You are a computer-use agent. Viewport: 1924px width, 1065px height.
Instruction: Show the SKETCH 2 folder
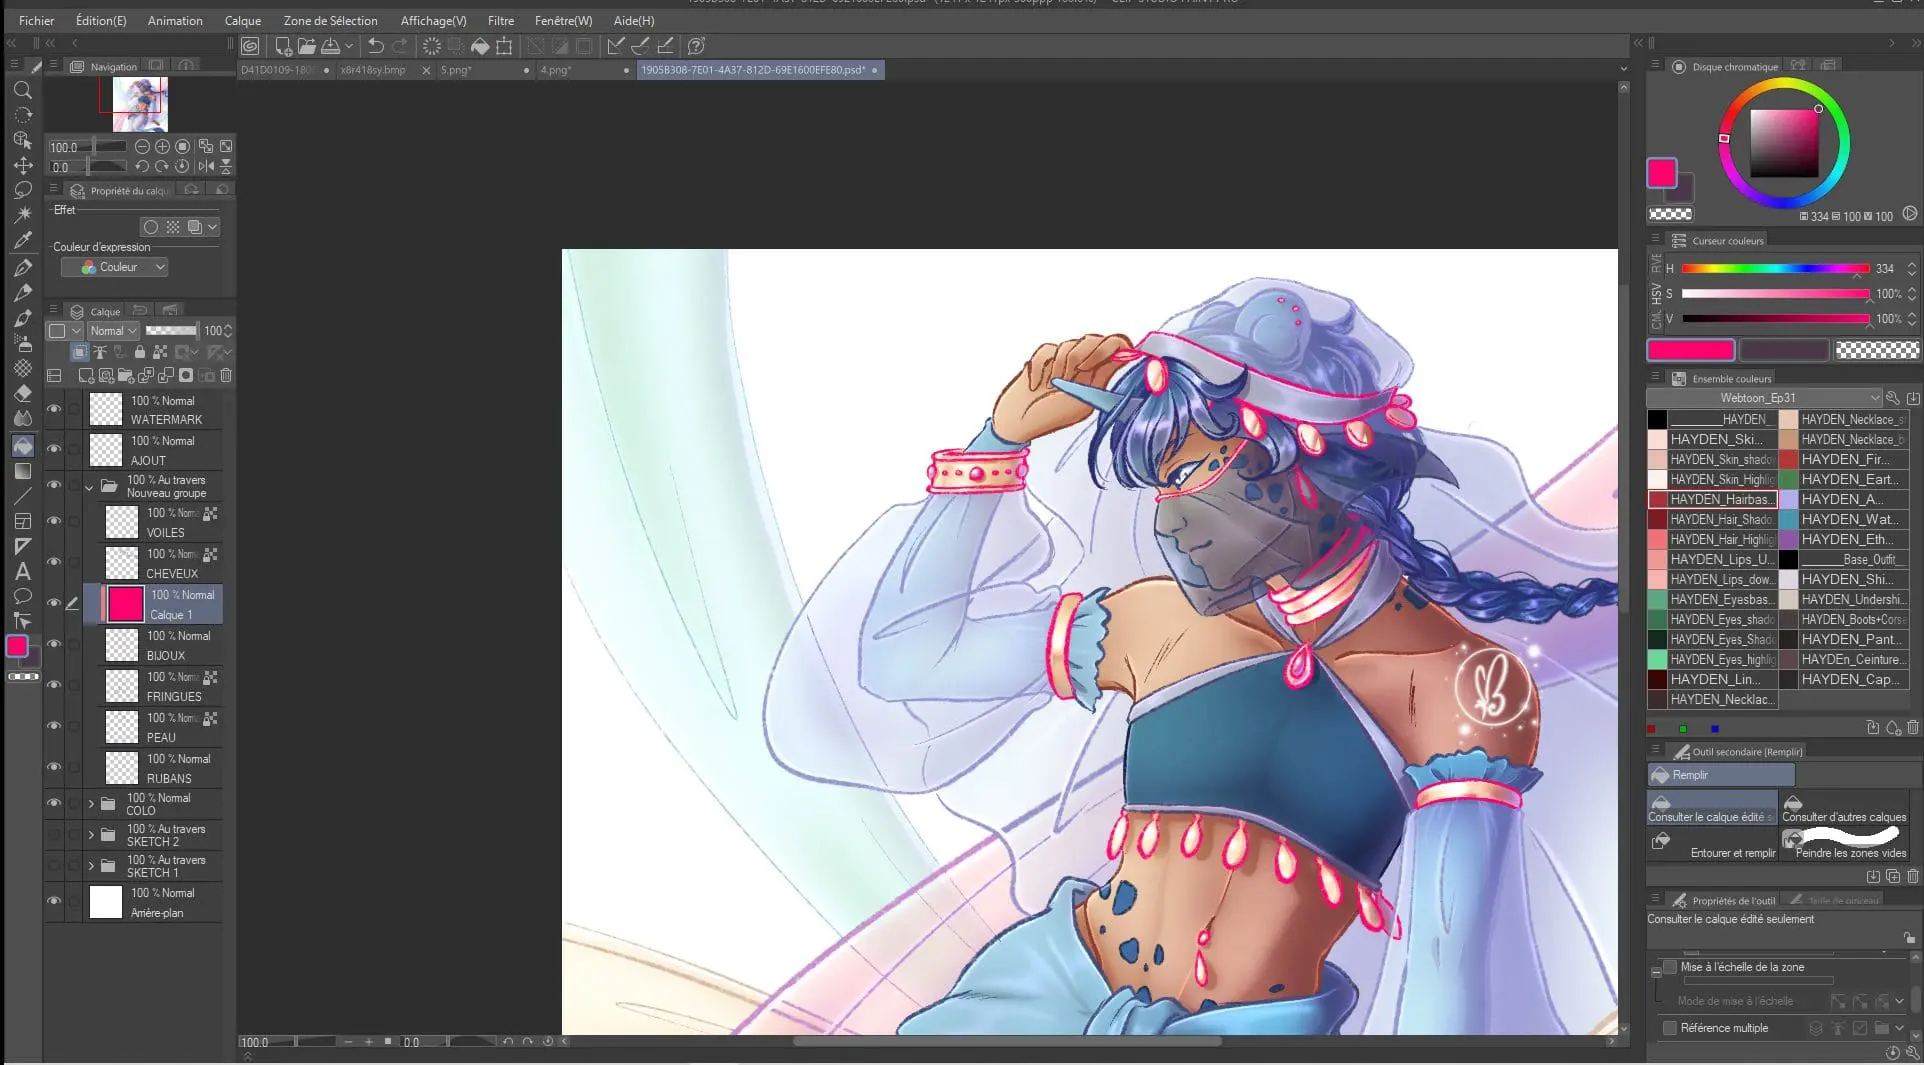(54, 835)
